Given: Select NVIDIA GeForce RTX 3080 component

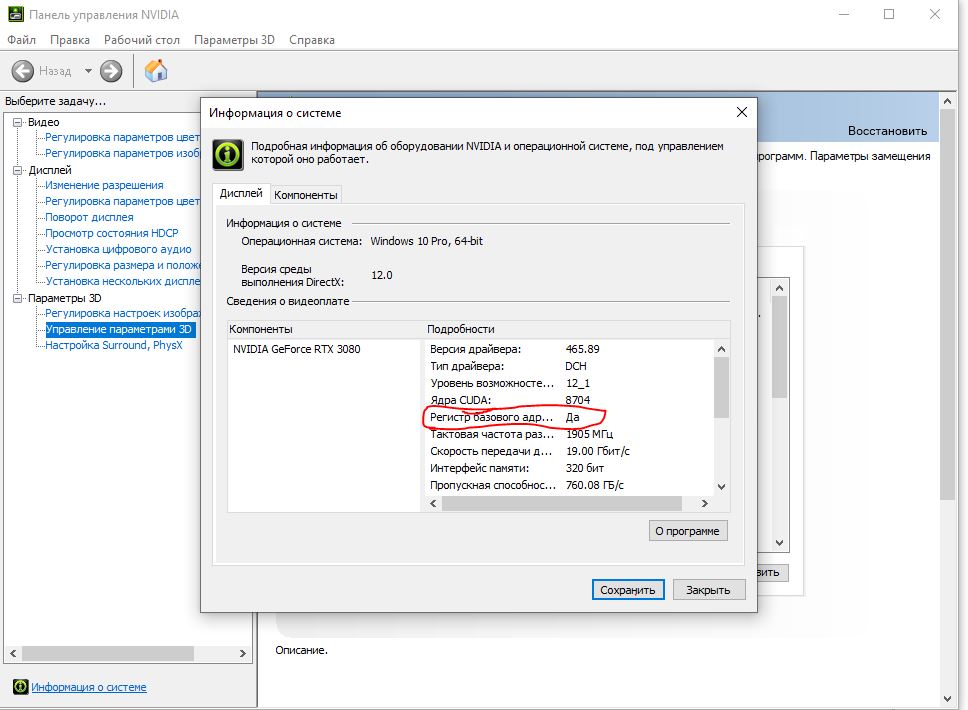Looking at the screenshot, I should click(297, 349).
